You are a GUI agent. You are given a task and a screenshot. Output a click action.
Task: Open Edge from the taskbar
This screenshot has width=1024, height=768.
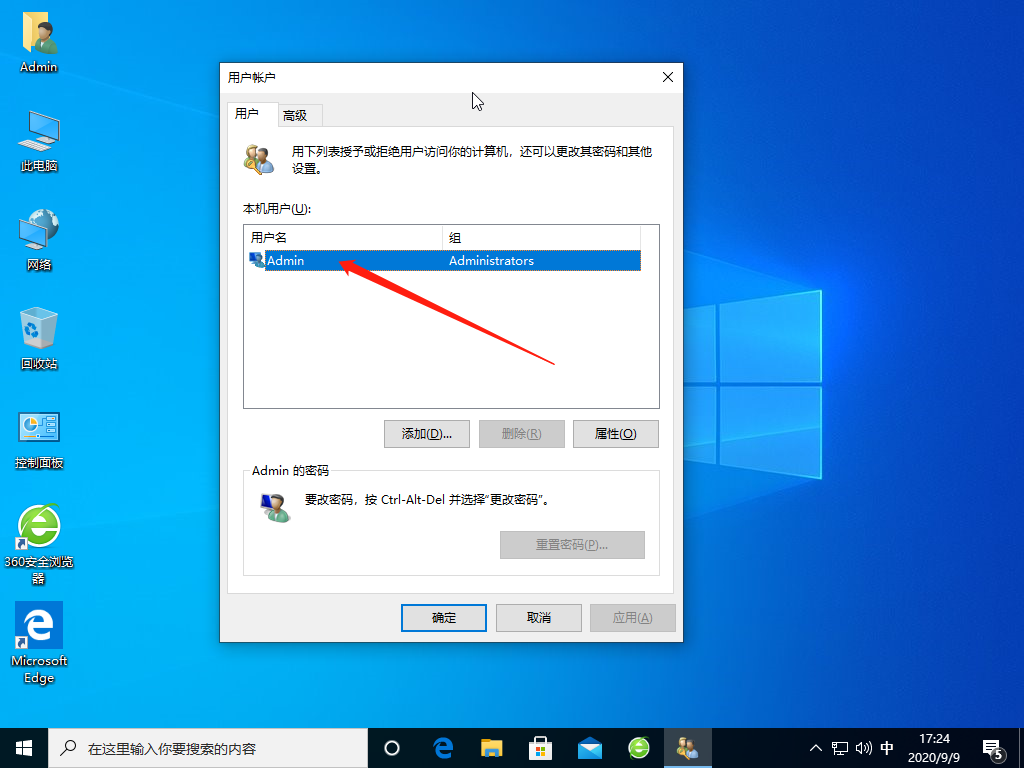443,748
